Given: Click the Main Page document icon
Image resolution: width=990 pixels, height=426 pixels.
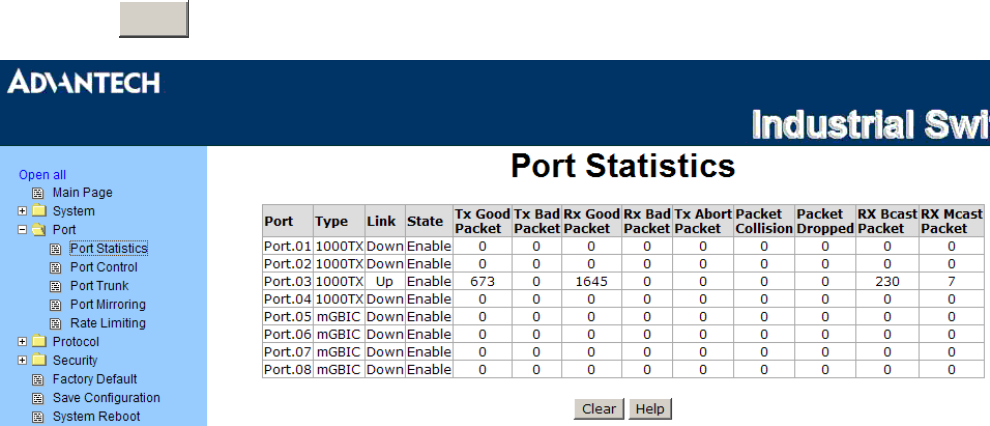Looking at the screenshot, I should pyautogui.click(x=38, y=193).
